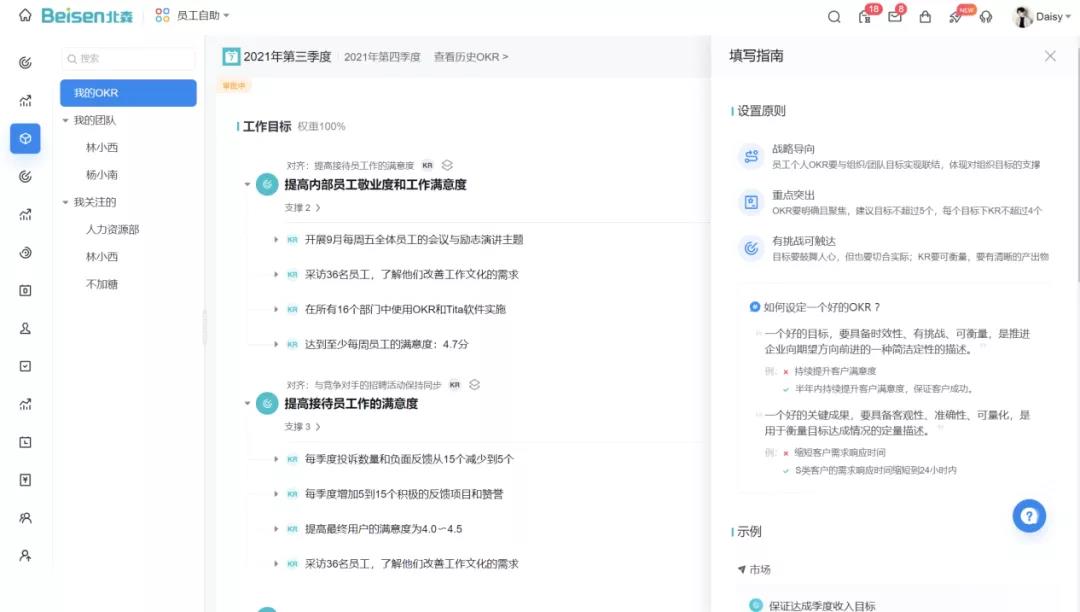1080x612 pixels.
Task: Click the spiral icon in left sidebar
Action: click(x=25, y=253)
